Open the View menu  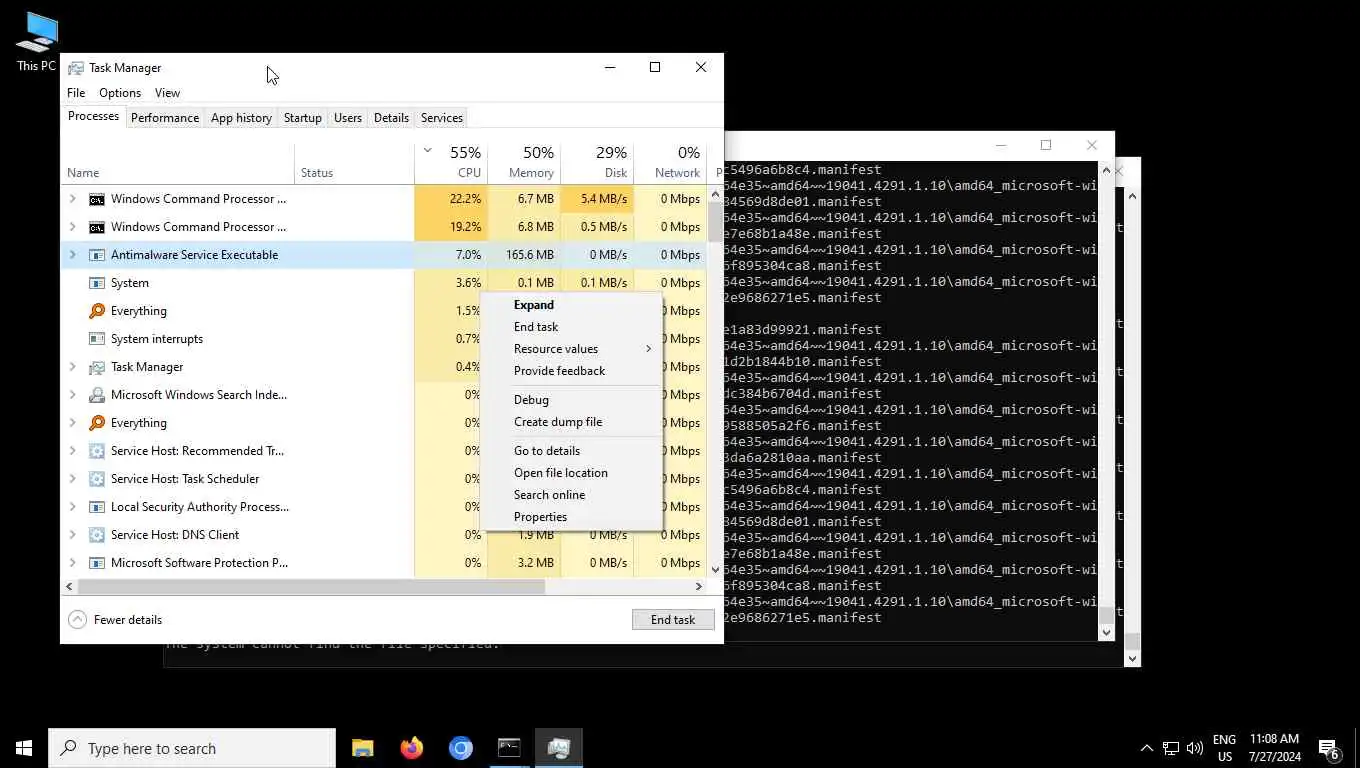(x=167, y=93)
